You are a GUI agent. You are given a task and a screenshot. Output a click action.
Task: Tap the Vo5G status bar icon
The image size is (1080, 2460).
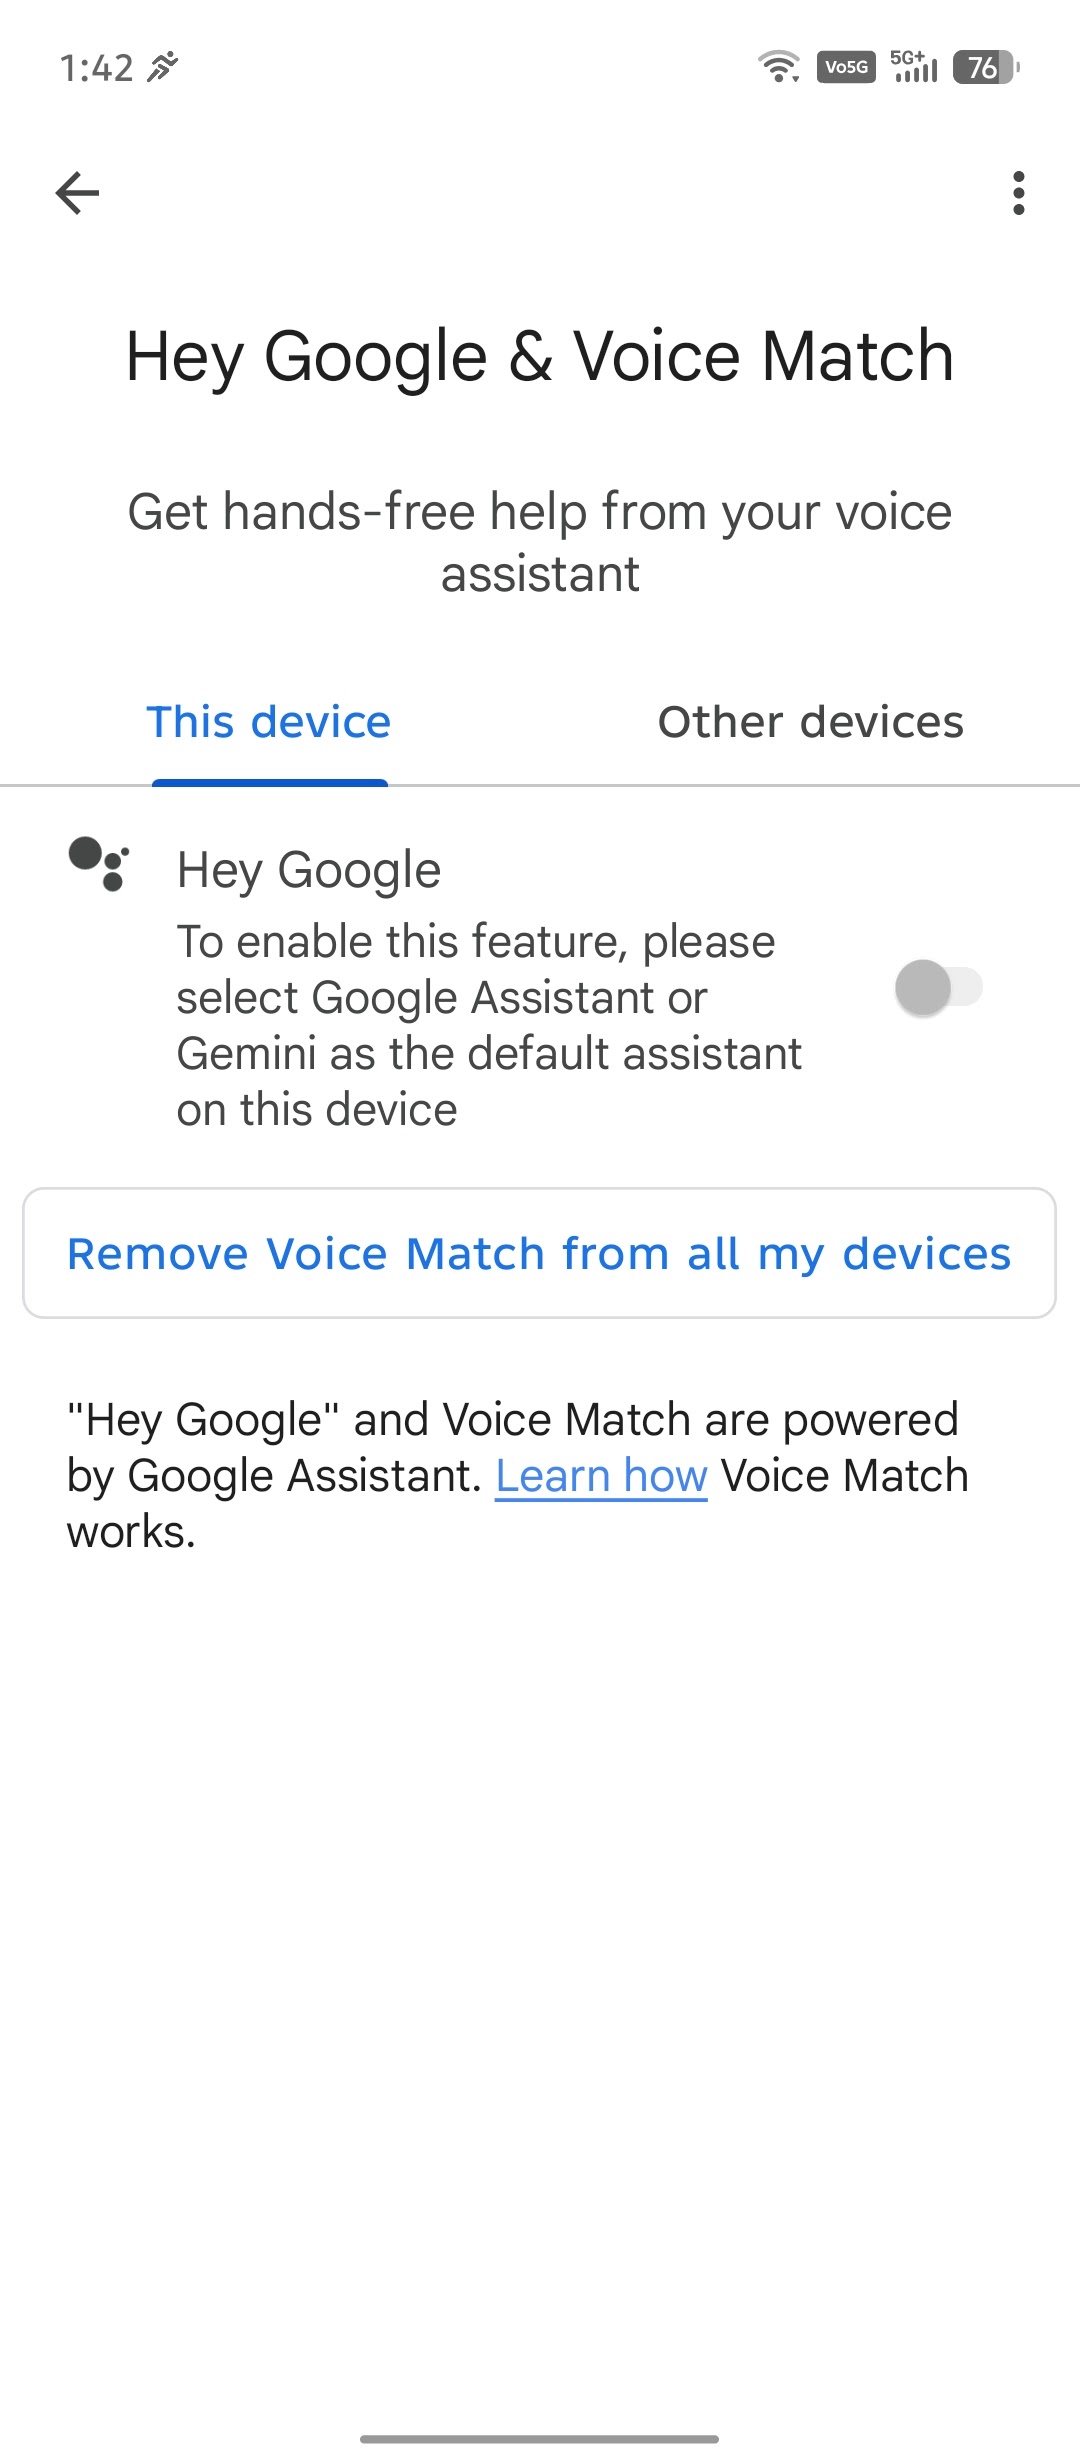click(846, 67)
